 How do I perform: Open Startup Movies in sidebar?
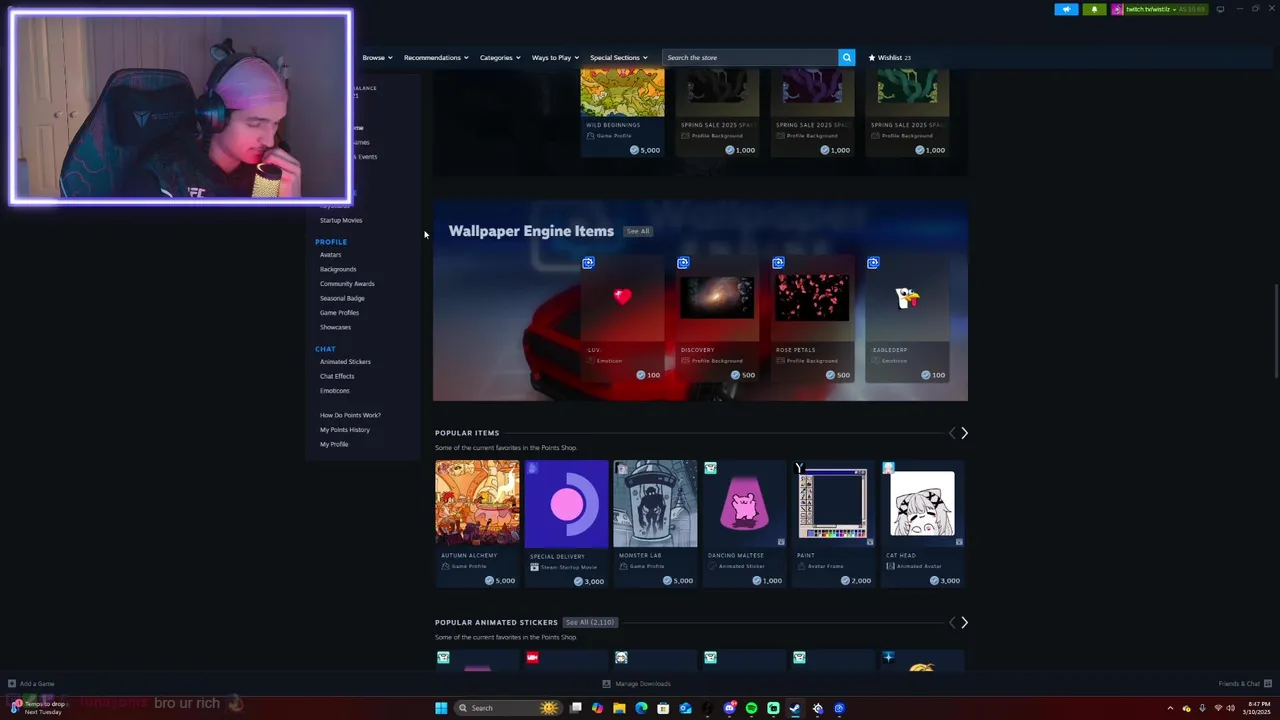[341, 220]
